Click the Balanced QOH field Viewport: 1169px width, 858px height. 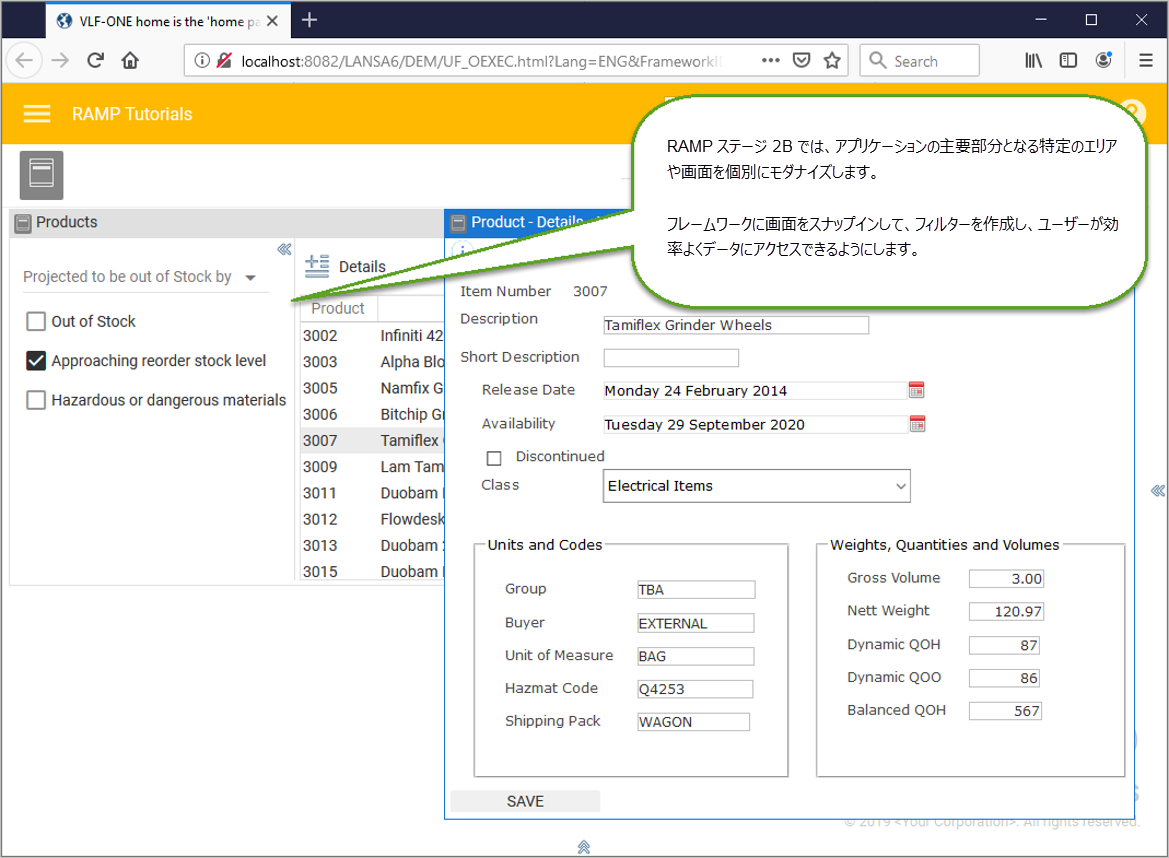point(1005,710)
